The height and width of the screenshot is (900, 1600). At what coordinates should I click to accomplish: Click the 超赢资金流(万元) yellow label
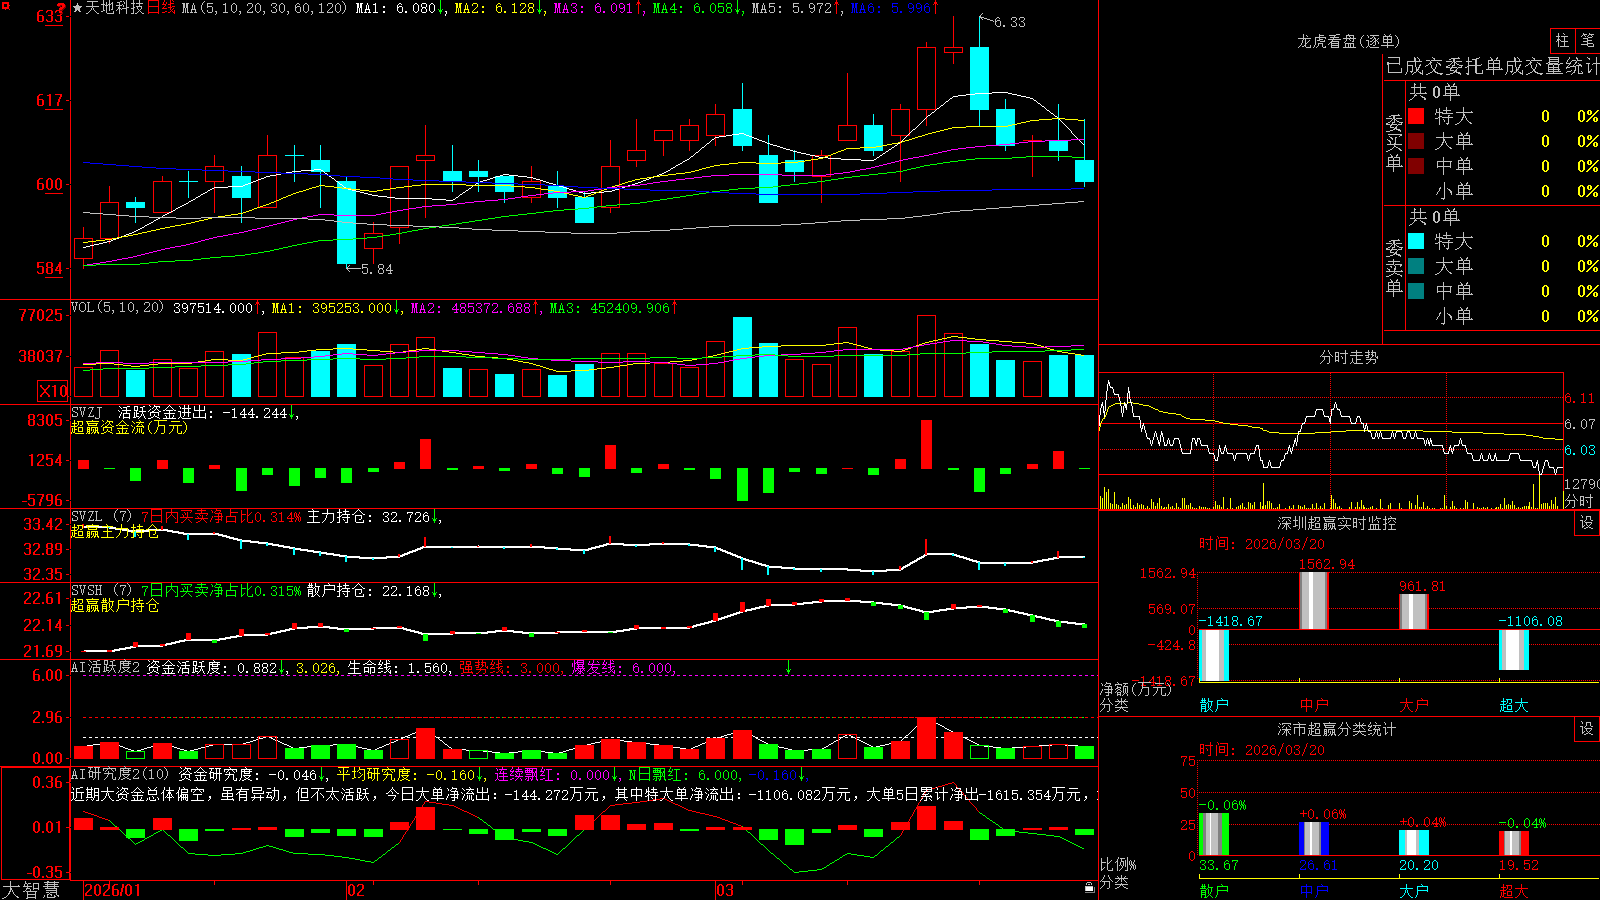click(129, 427)
